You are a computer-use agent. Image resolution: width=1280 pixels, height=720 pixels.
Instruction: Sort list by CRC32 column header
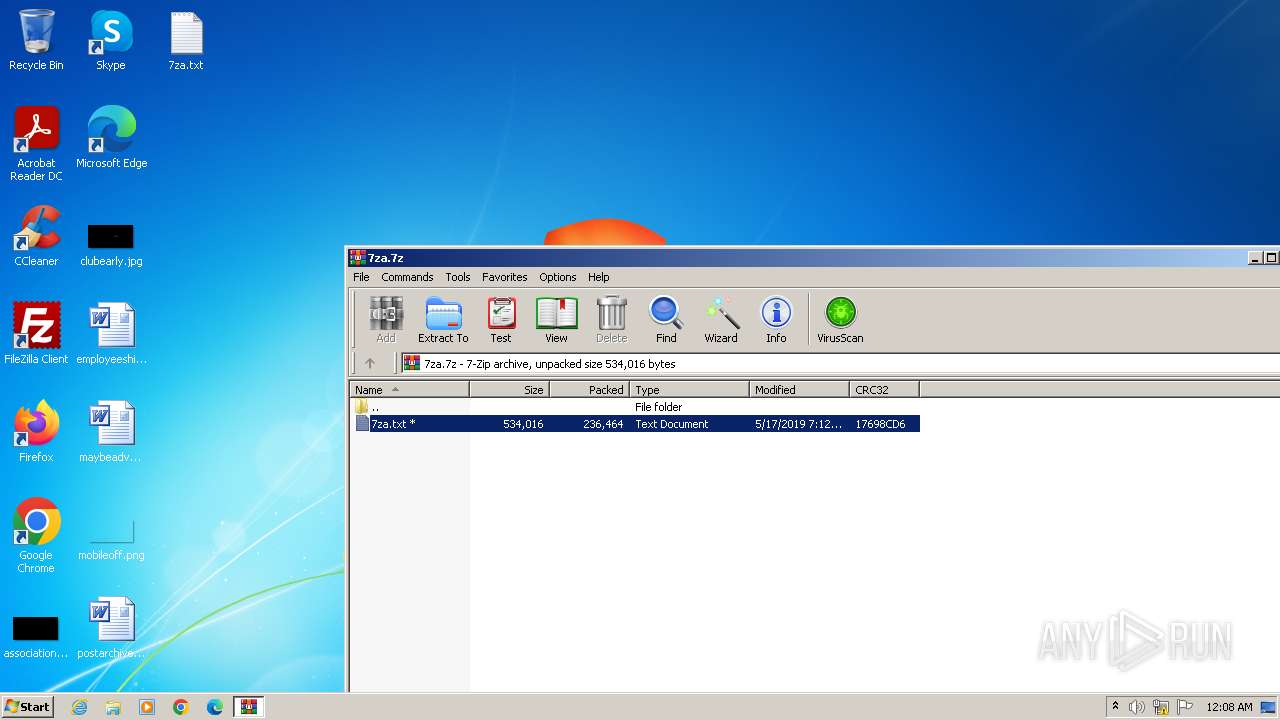click(x=885, y=390)
